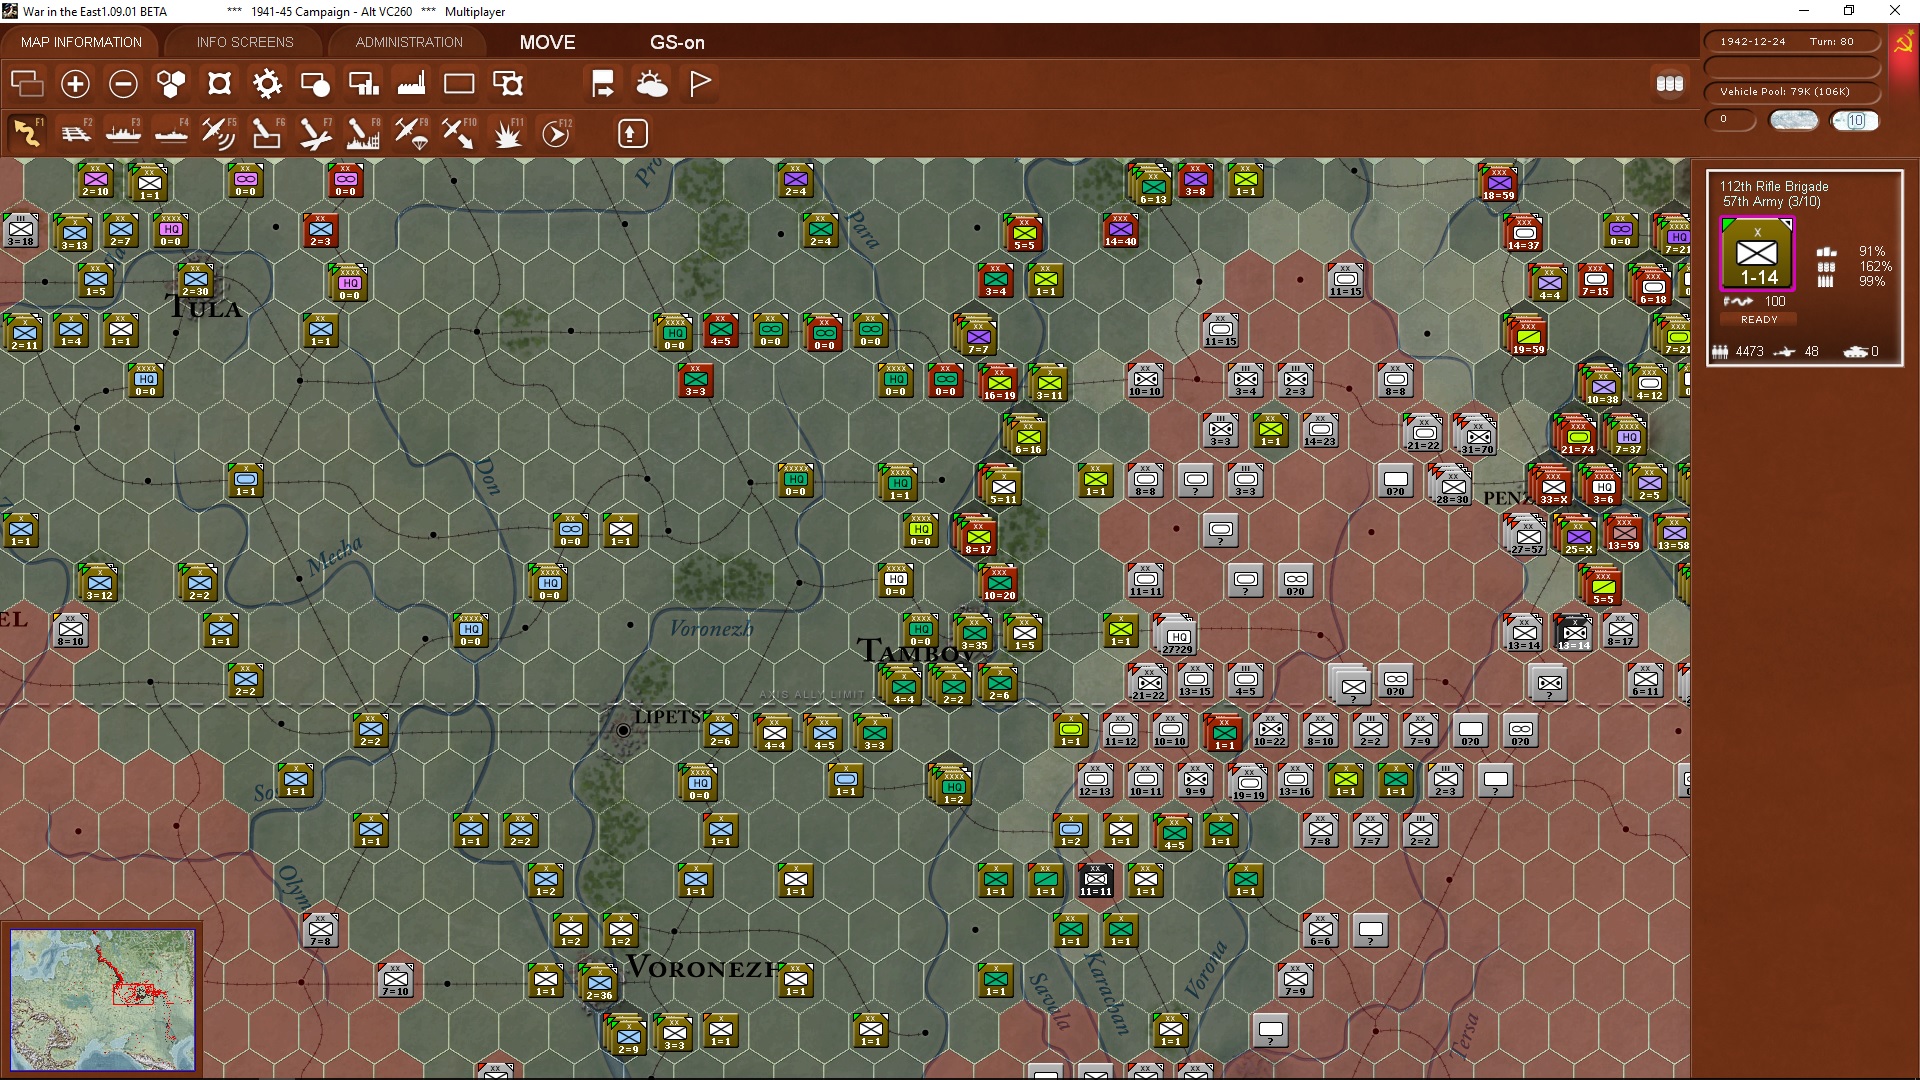The image size is (1920, 1080).
Task: Select the bombing mission icon (F11)
Action: [x=507, y=133]
